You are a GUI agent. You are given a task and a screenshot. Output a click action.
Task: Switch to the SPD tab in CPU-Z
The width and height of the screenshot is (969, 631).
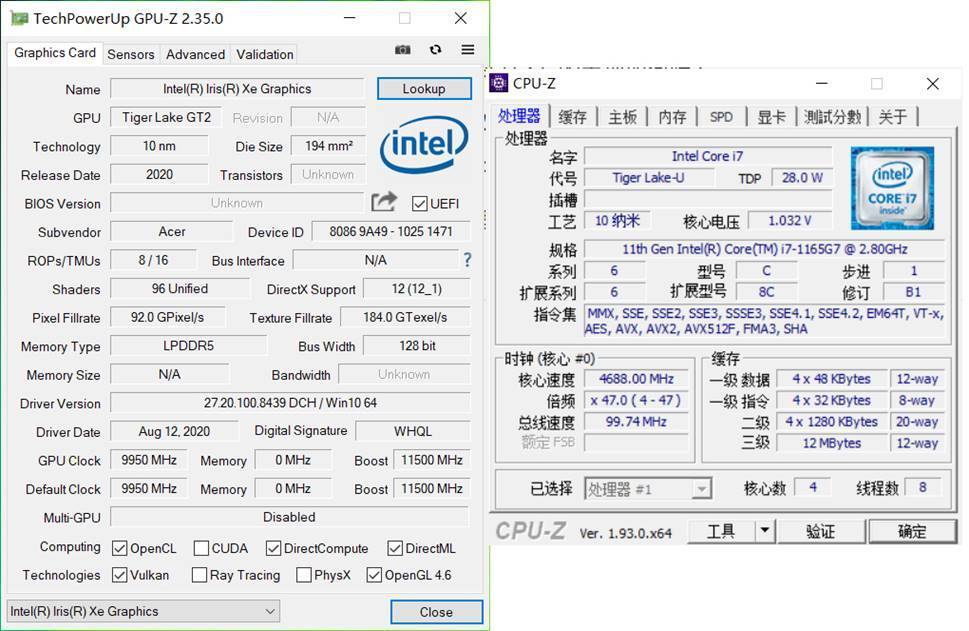(721, 117)
